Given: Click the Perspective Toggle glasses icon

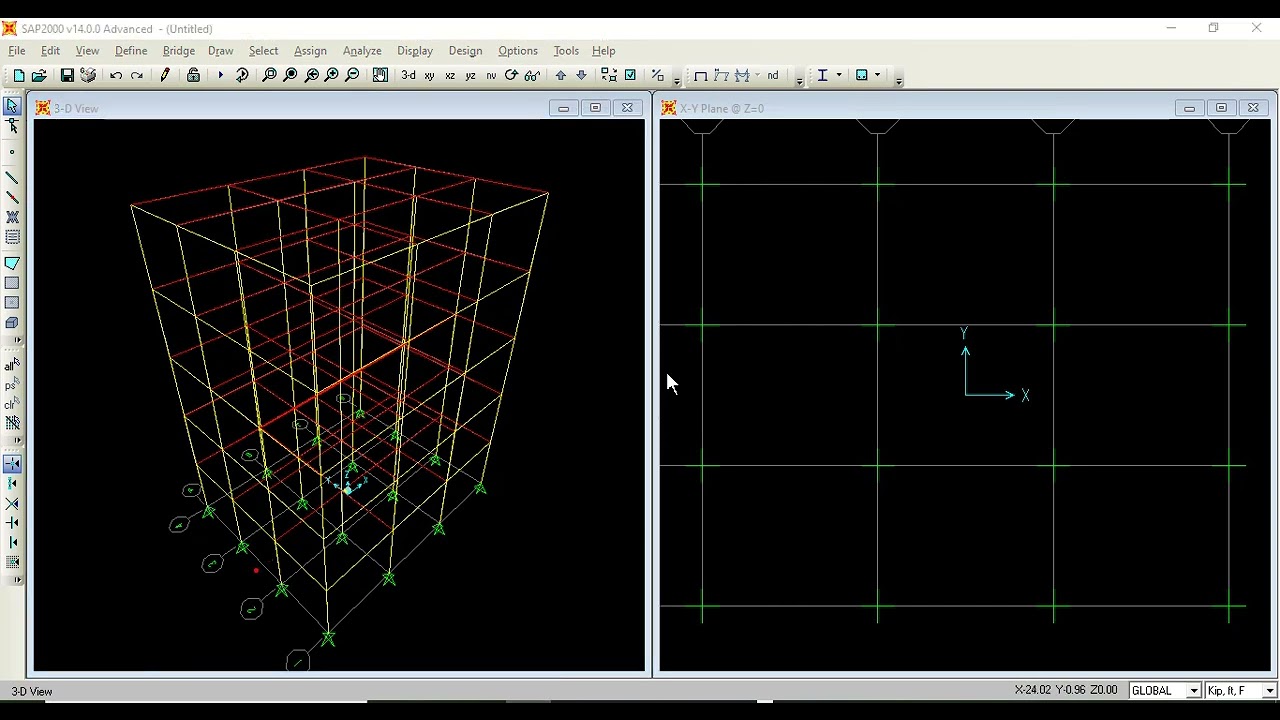Looking at the screenshot, I should point(532,75).
